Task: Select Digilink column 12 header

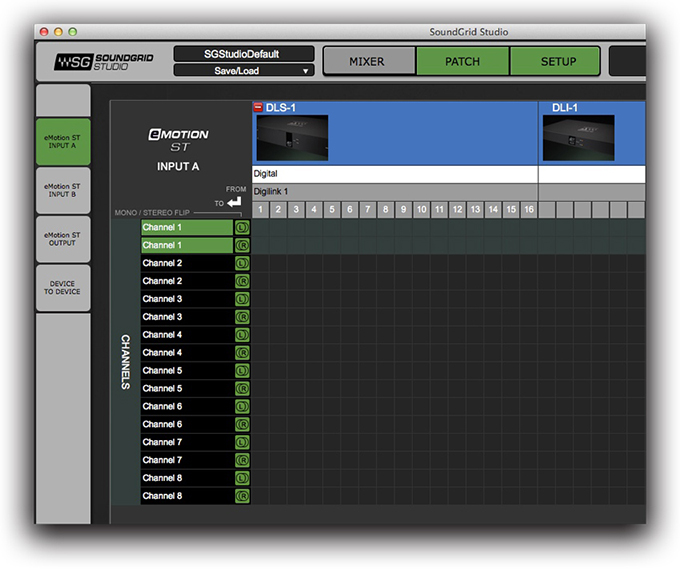Action: pyautogui.click(x=457, y=210)
